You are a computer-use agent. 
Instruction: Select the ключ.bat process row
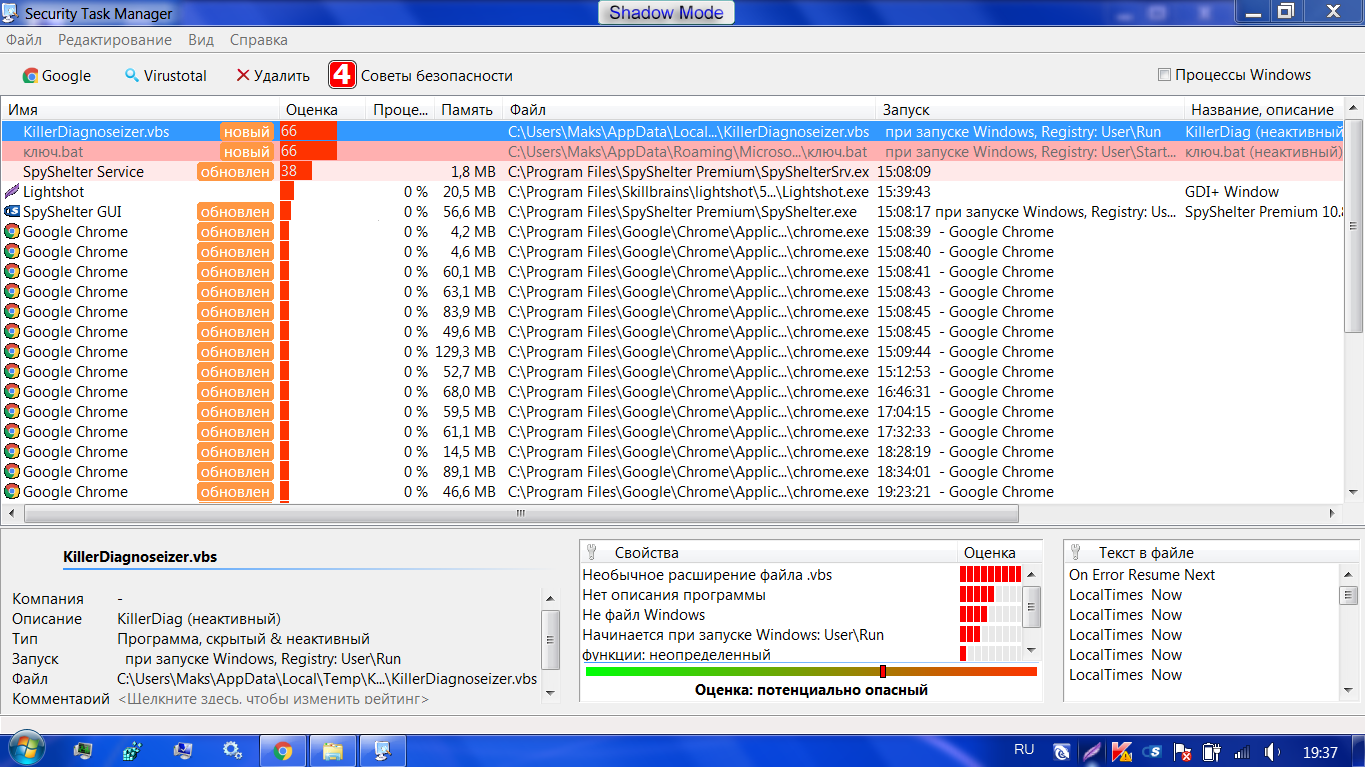pyautogui.click(x=673, y=152)
